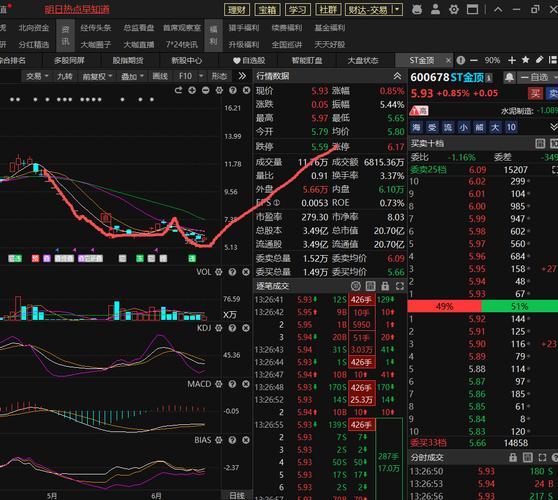Zoom in chart with plus circle icon
This screenshot has height=500, width=558.
coord(192,90)
